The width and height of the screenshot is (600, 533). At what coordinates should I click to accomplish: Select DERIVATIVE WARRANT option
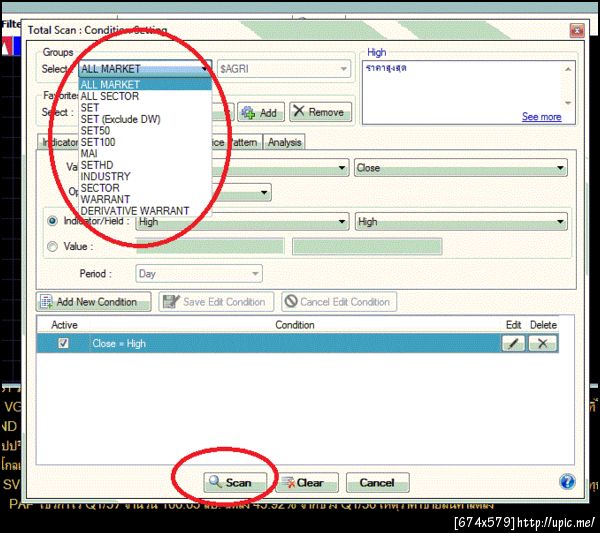coord(145,211)
